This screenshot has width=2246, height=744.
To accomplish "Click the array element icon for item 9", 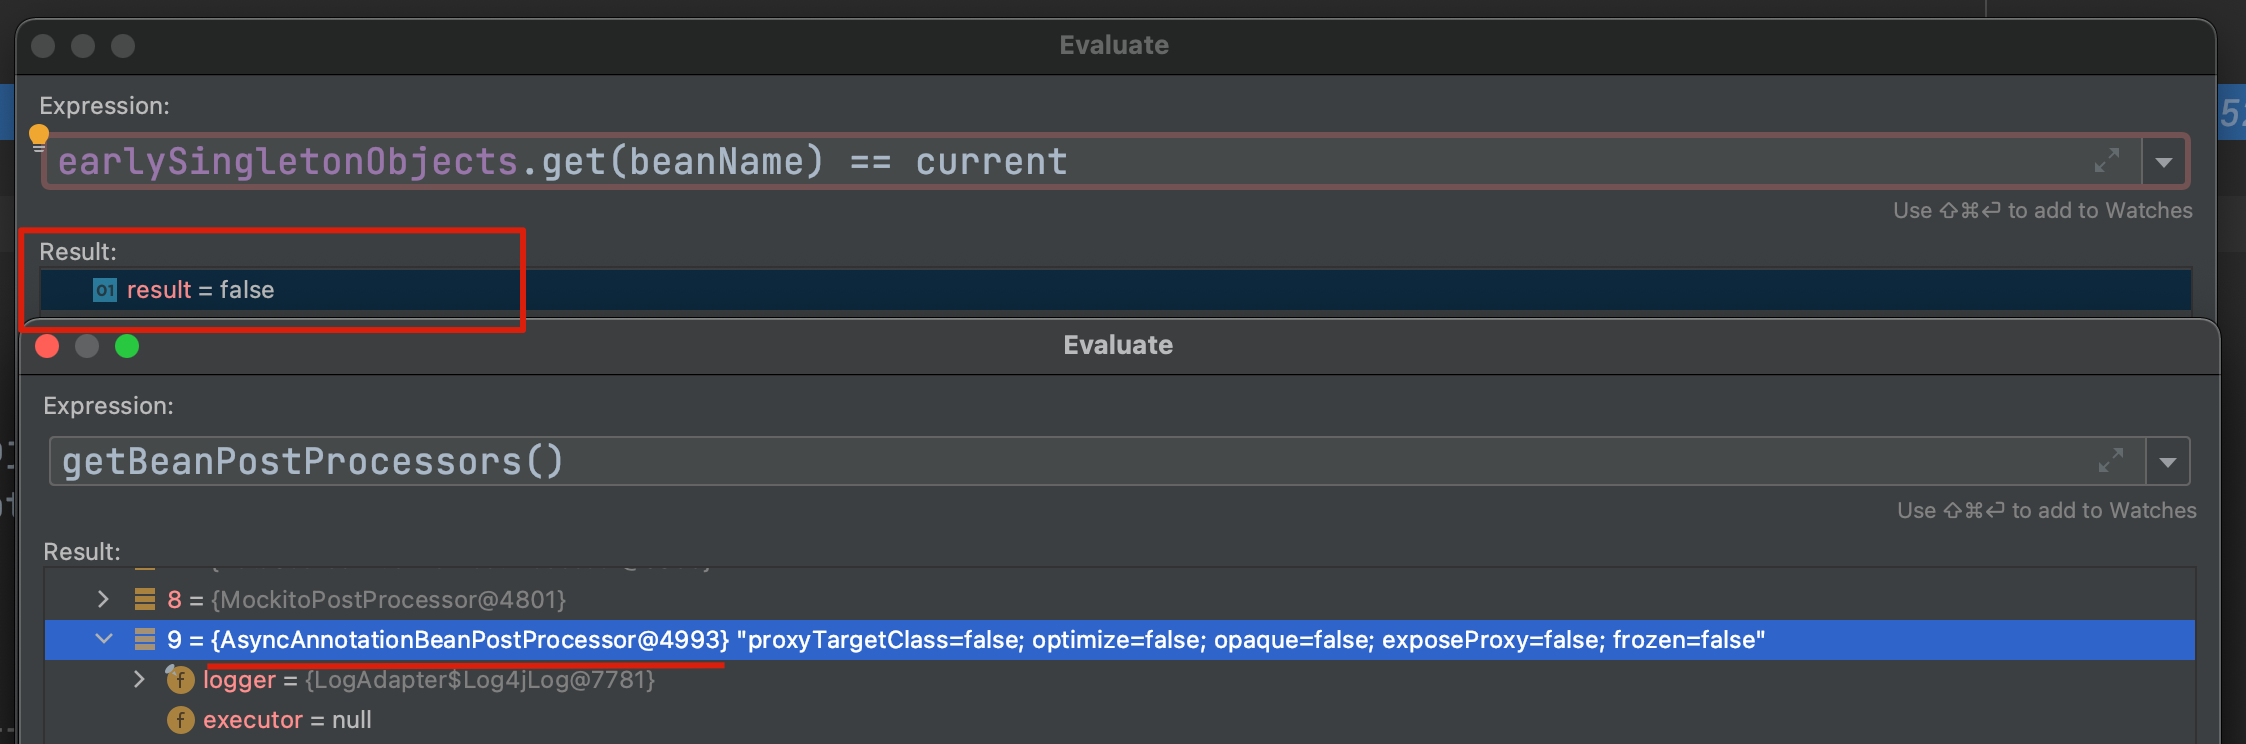I will (x=145, y=639).
